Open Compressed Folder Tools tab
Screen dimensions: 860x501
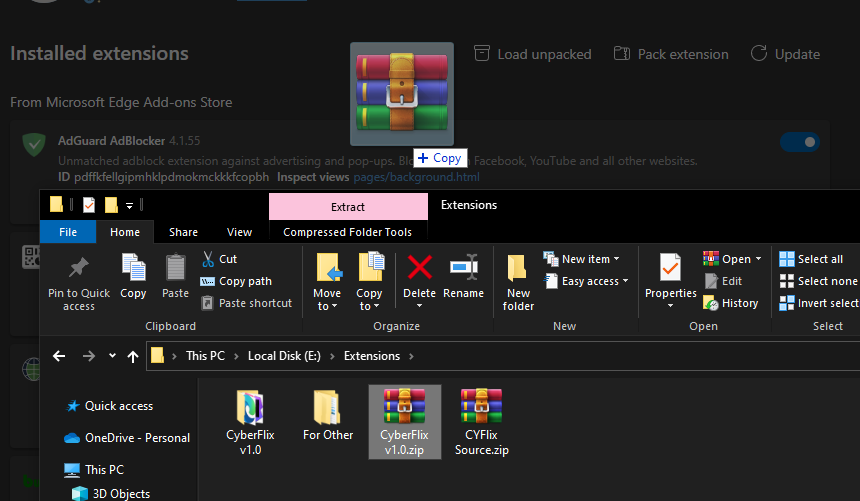click(x=348, y=232)
